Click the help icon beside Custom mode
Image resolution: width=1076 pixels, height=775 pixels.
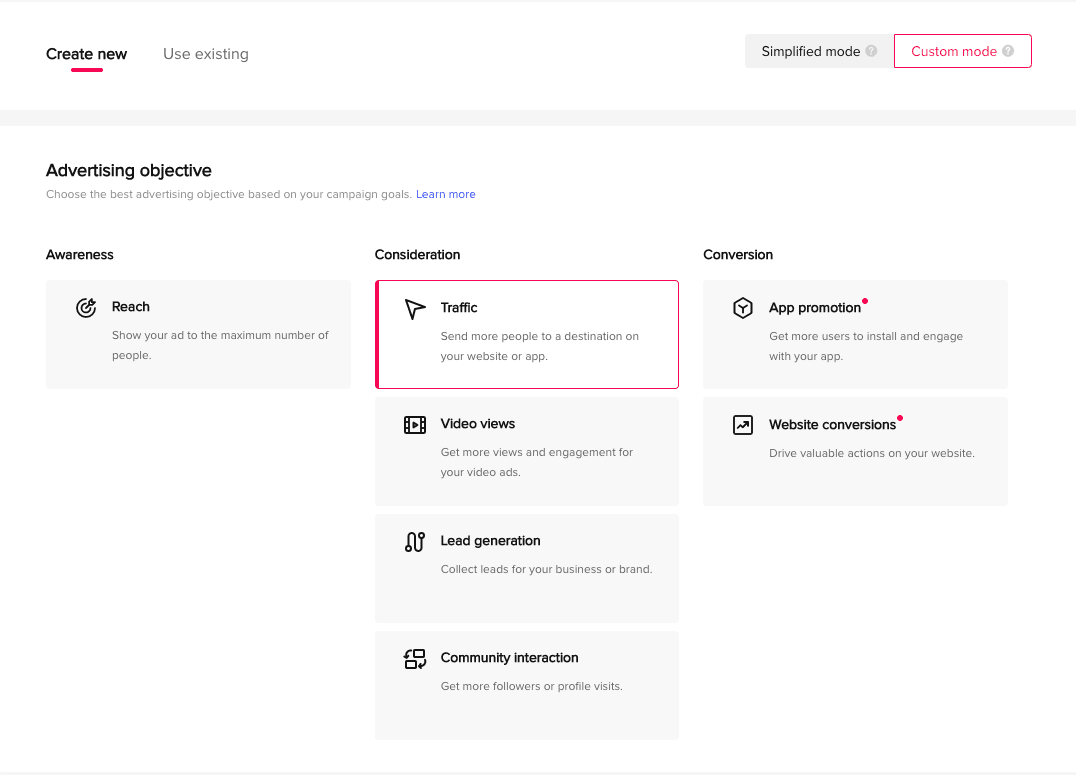click(x=1007, y=51)
